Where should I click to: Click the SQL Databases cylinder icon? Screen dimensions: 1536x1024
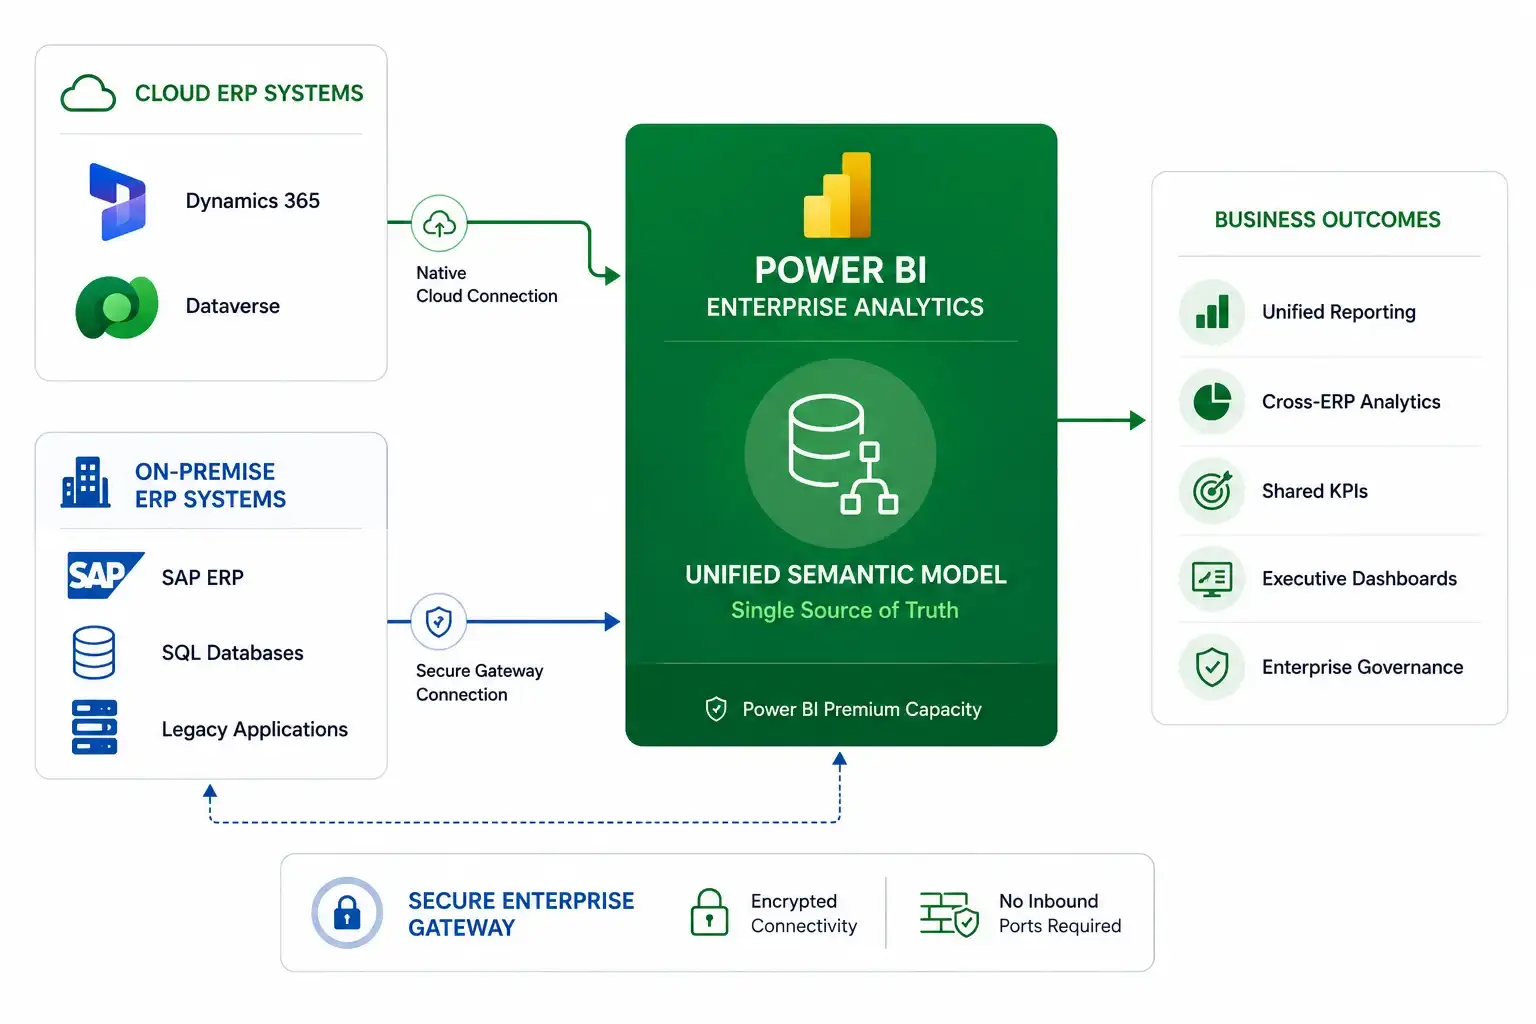(94, 653)
